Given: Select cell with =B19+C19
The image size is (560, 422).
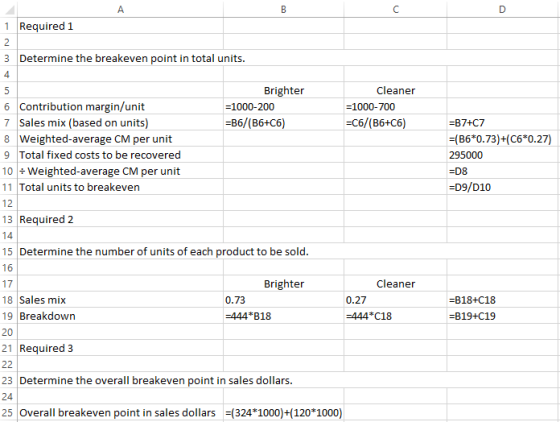Looking at the screenshot, I should pos(503,316).
